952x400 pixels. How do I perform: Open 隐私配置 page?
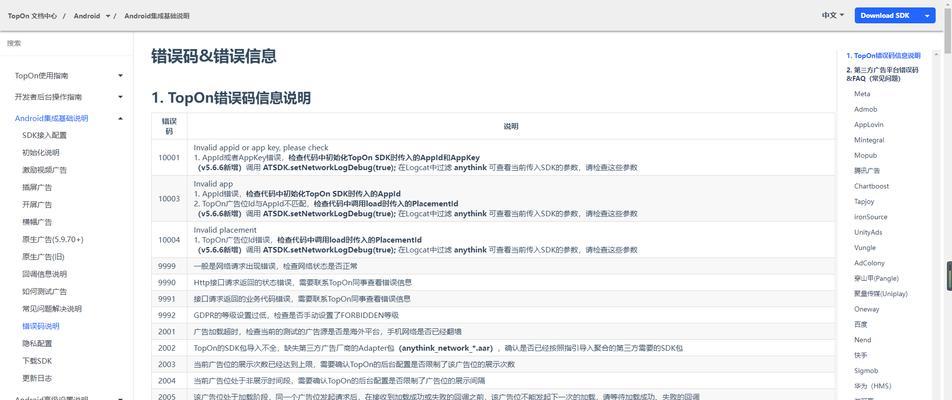(x=37, y=344)
